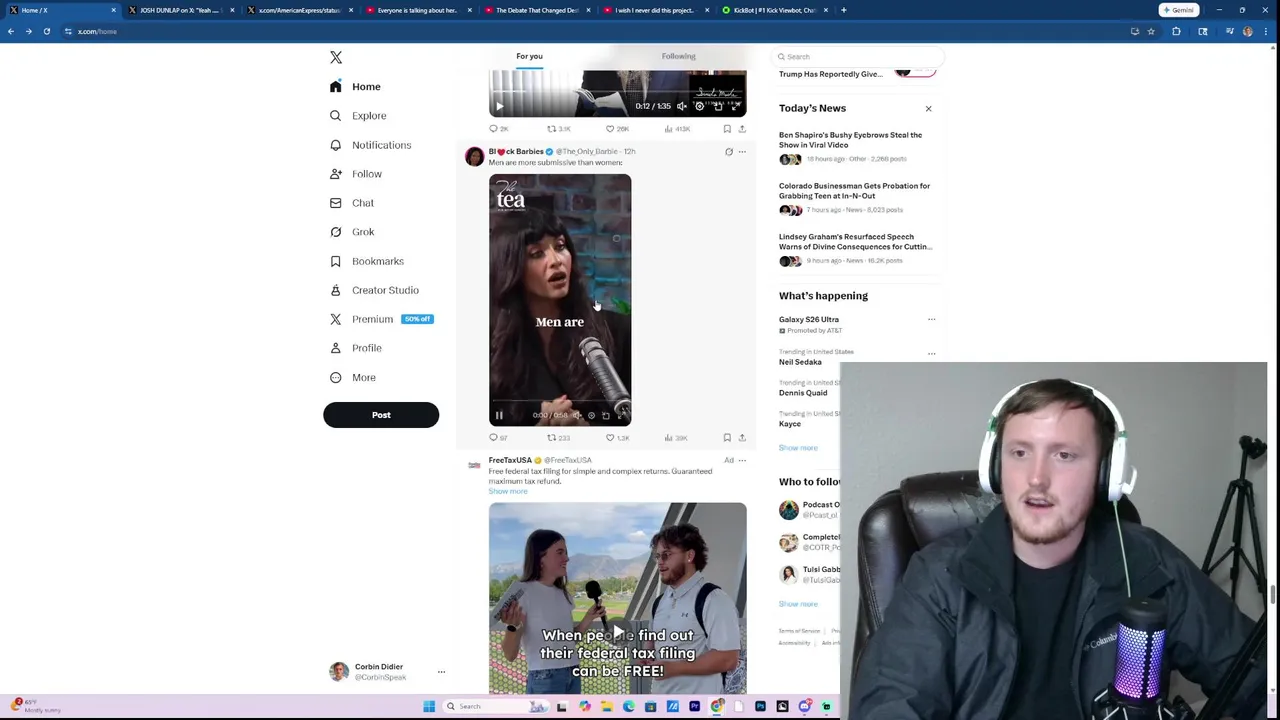The image size is (1280, 720).
Task: Open the Neil Sedaka trend
Action: coord(800,362)
